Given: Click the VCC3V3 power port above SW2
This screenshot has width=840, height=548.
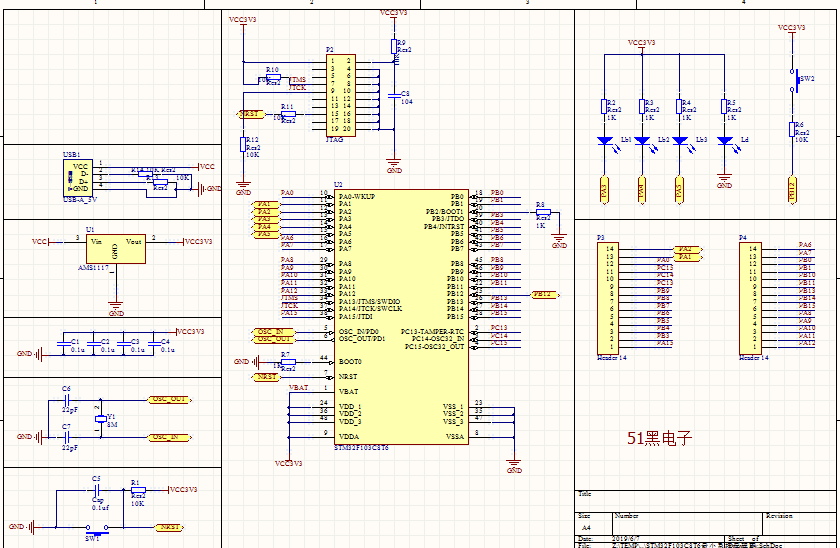Looking at the screenshot, I should 791,30.
